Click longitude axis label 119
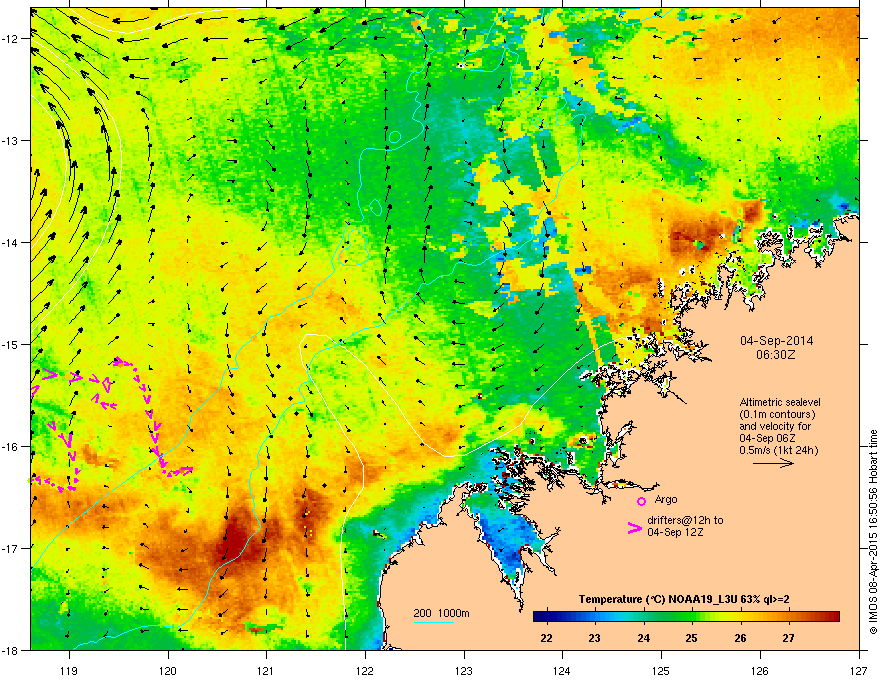The image size is (880, 680). [x=69, y=670]
